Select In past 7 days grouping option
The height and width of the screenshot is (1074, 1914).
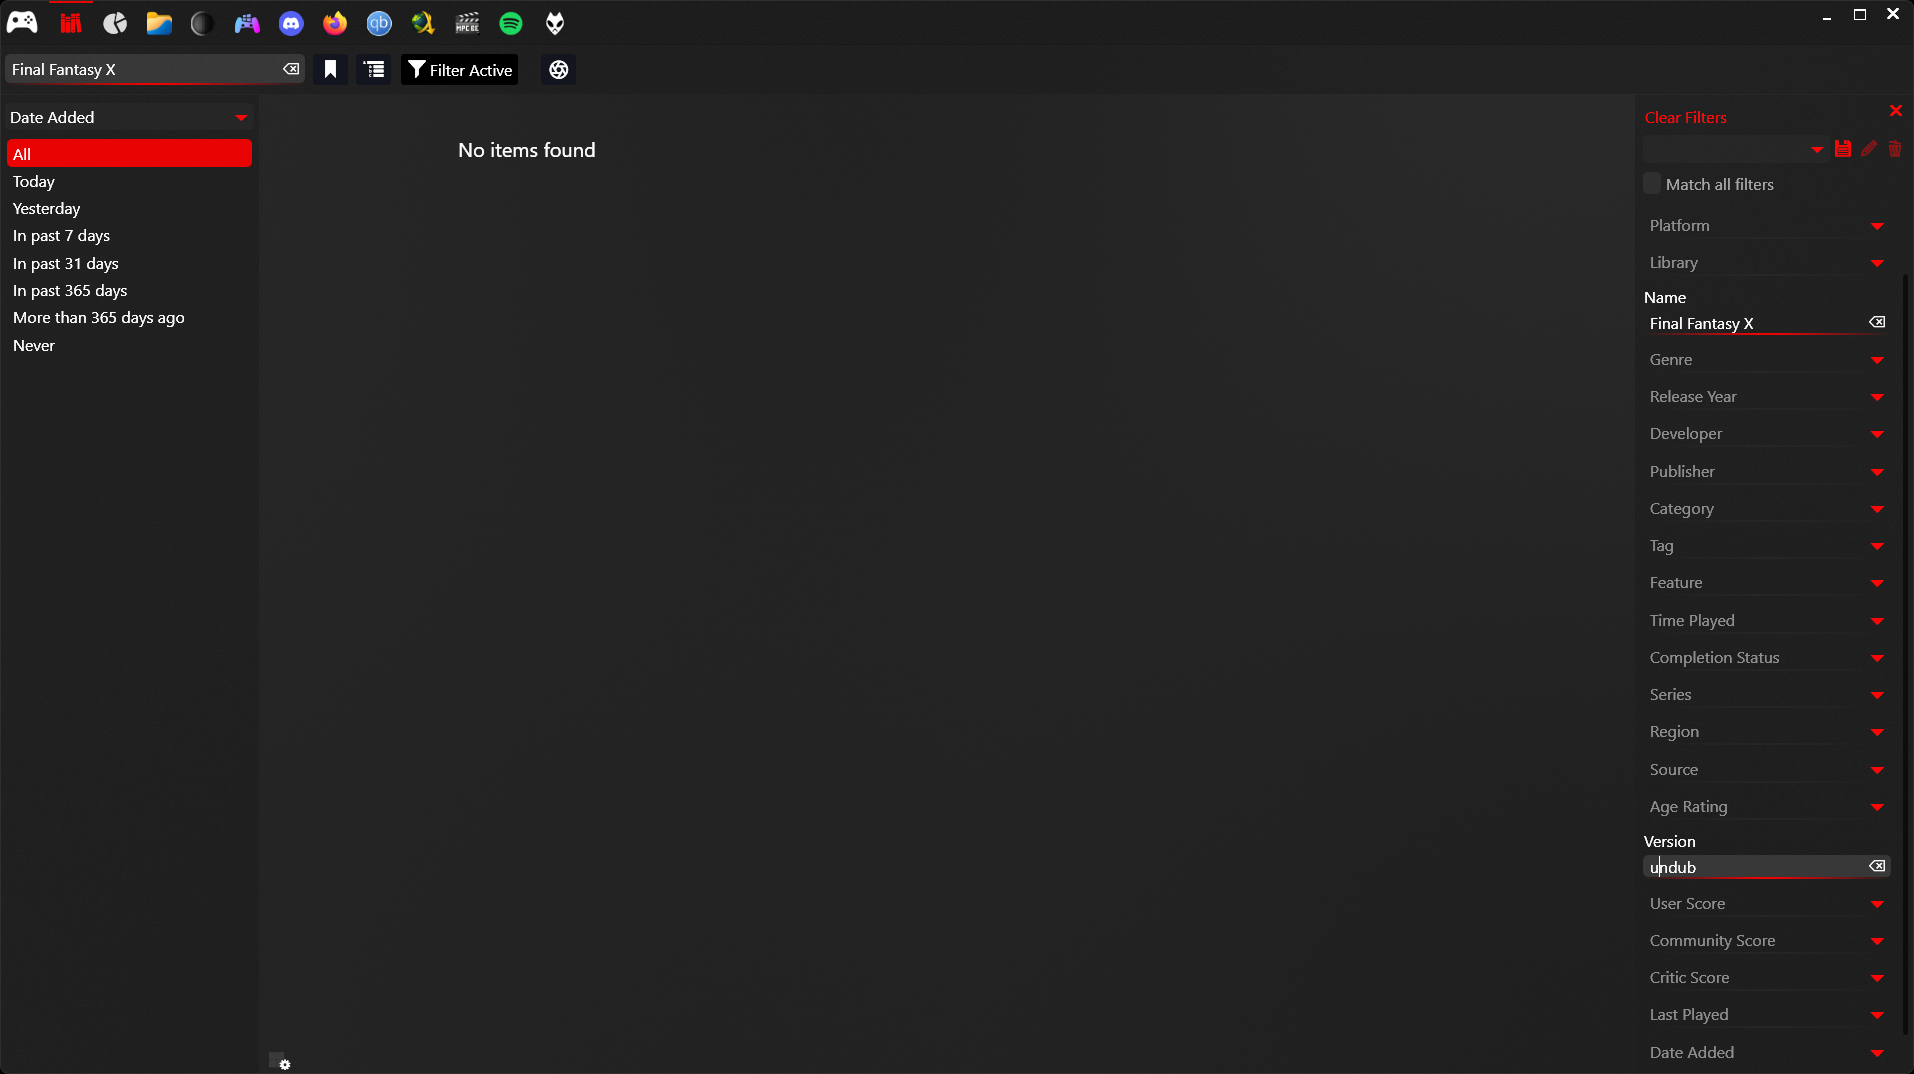61,235
